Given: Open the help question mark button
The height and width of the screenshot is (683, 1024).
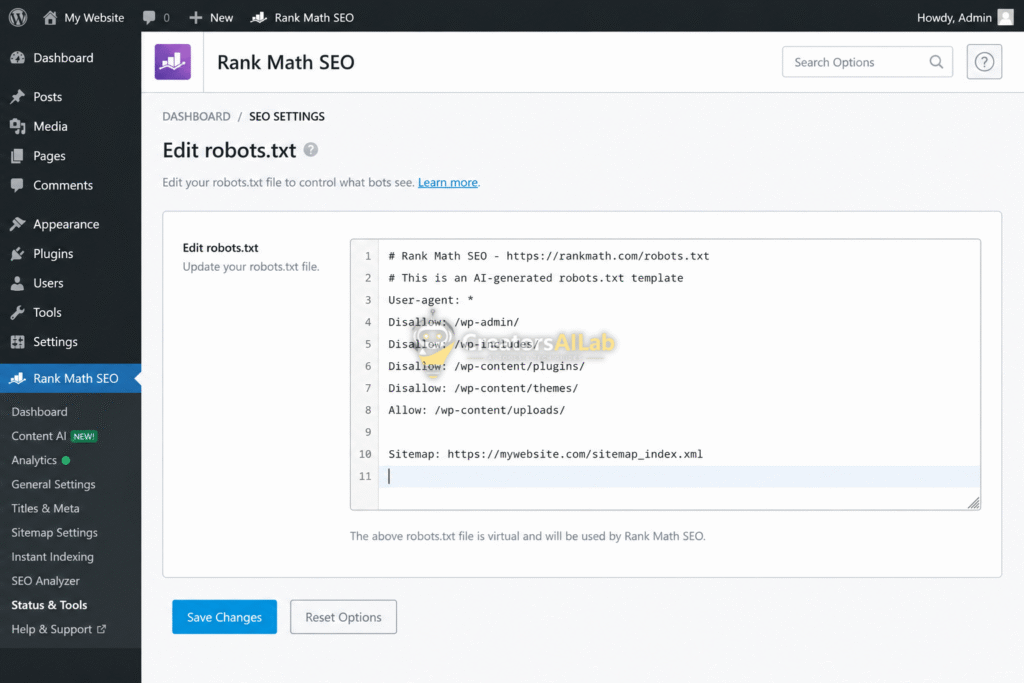Looking at the screenshot, I should 984,62.
